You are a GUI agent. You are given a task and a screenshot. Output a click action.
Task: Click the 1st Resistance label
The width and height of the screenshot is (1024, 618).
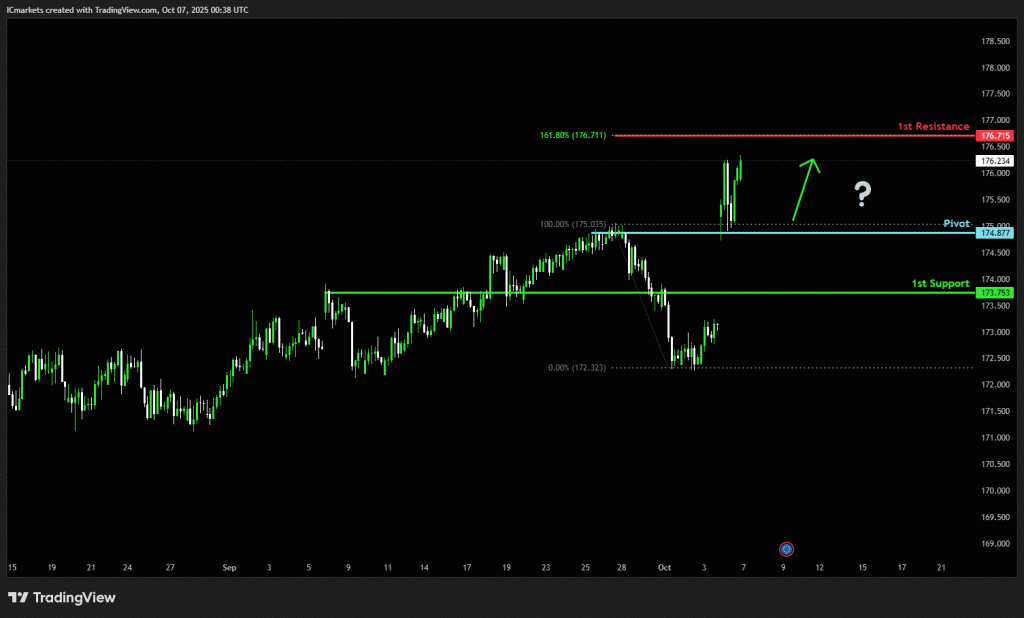932,127
